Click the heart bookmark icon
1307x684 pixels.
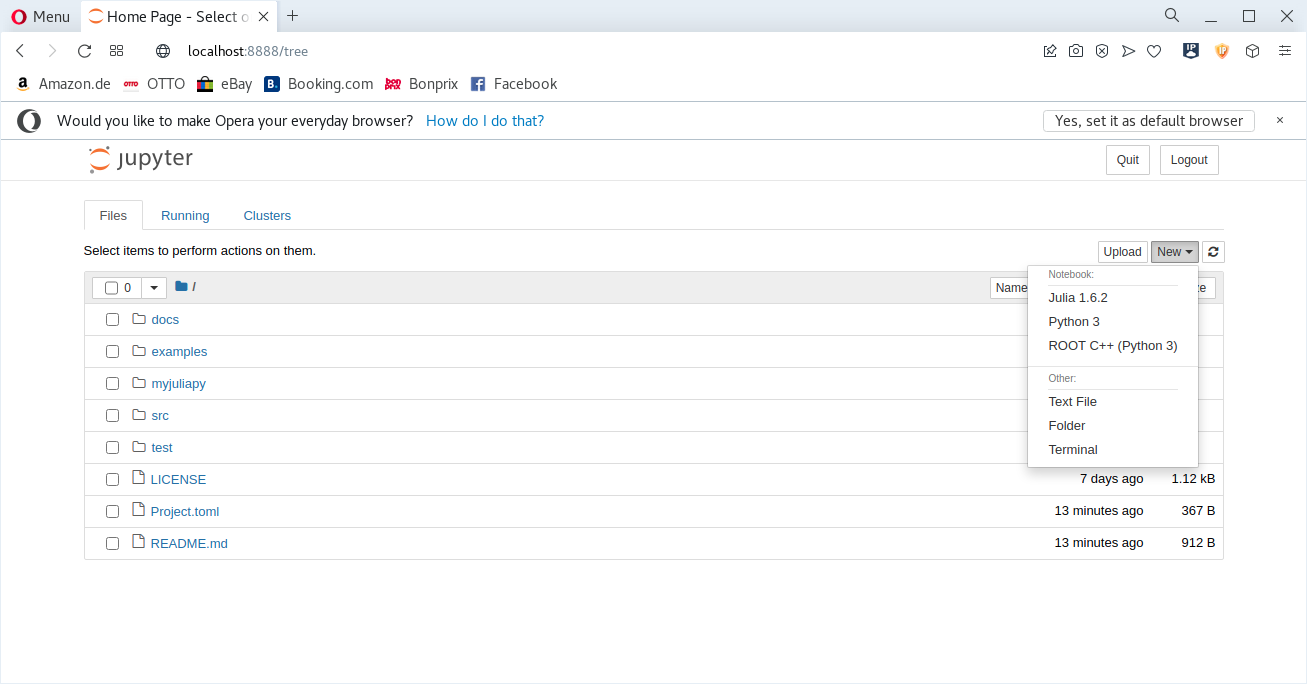pyautogui.click(x=1154, y=51)
